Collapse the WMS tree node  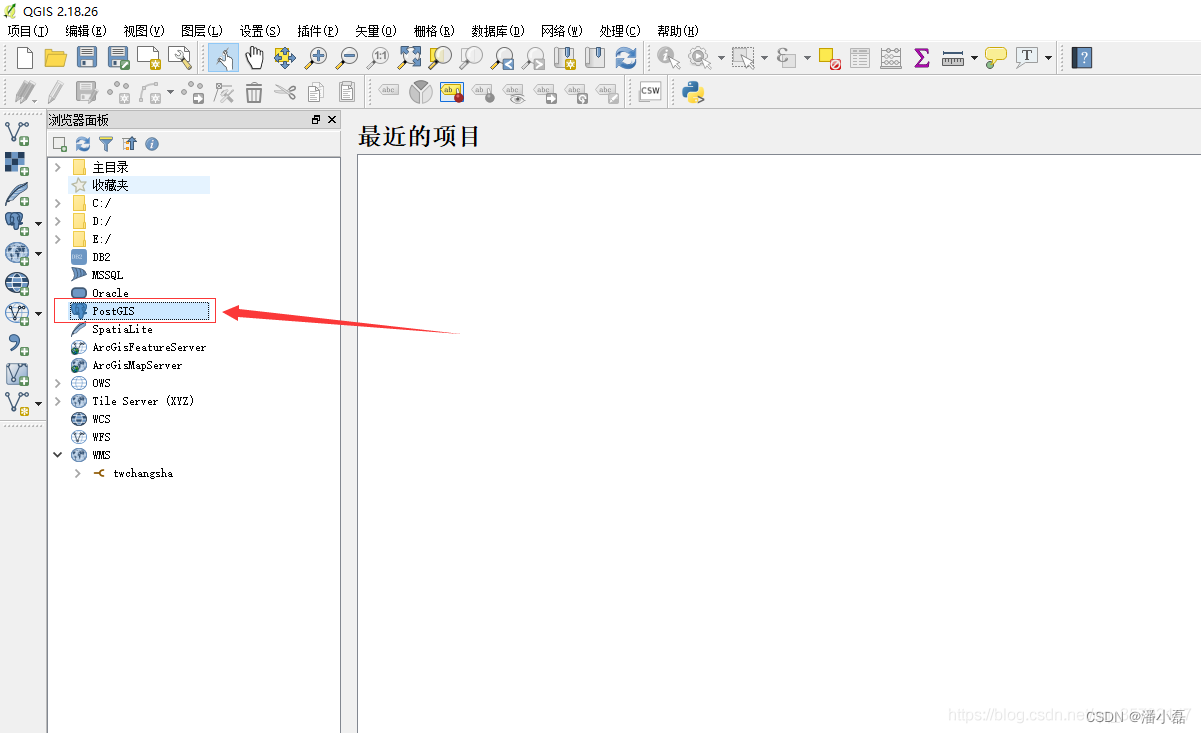pyautogui.click(x=58, y=455)
